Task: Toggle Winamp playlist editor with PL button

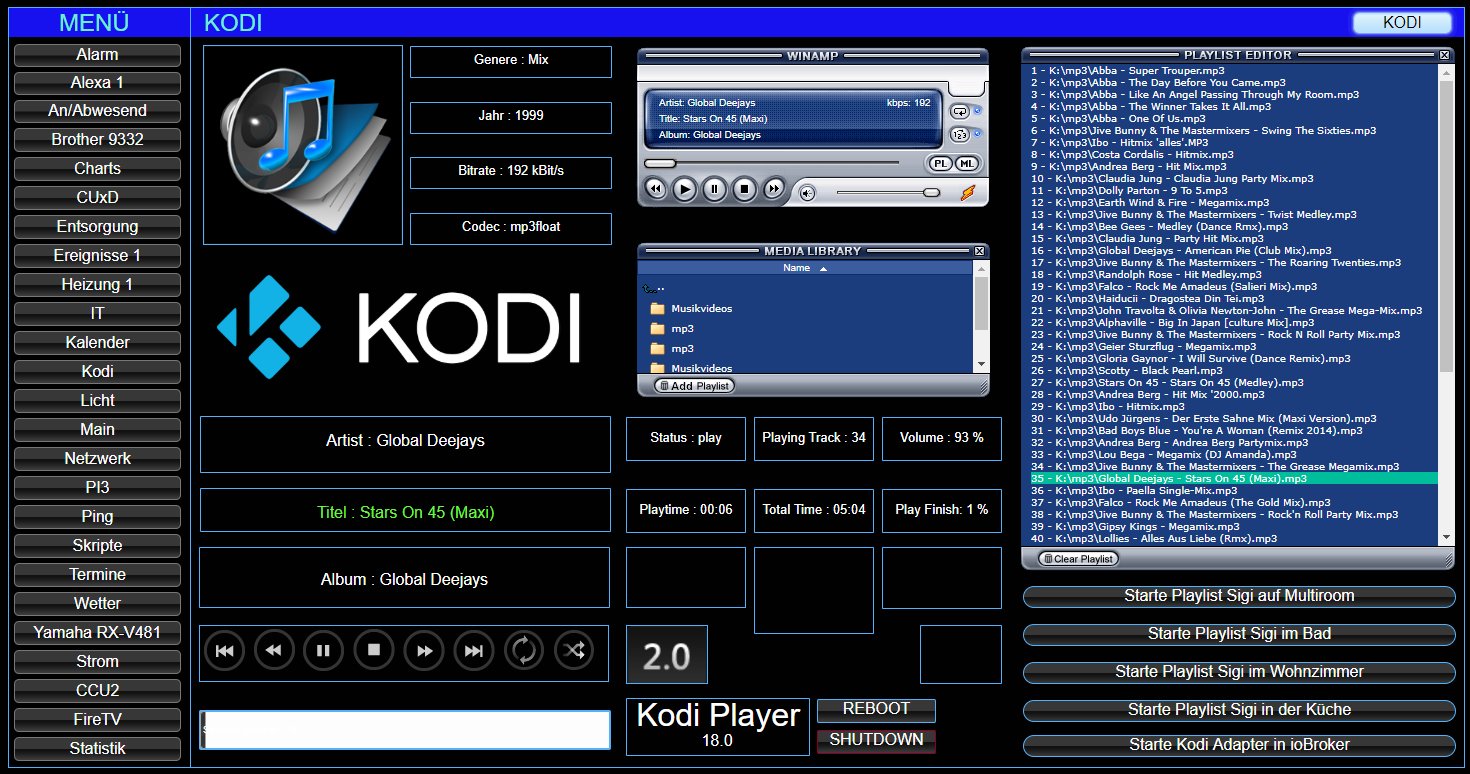Action: click(941, 163)
